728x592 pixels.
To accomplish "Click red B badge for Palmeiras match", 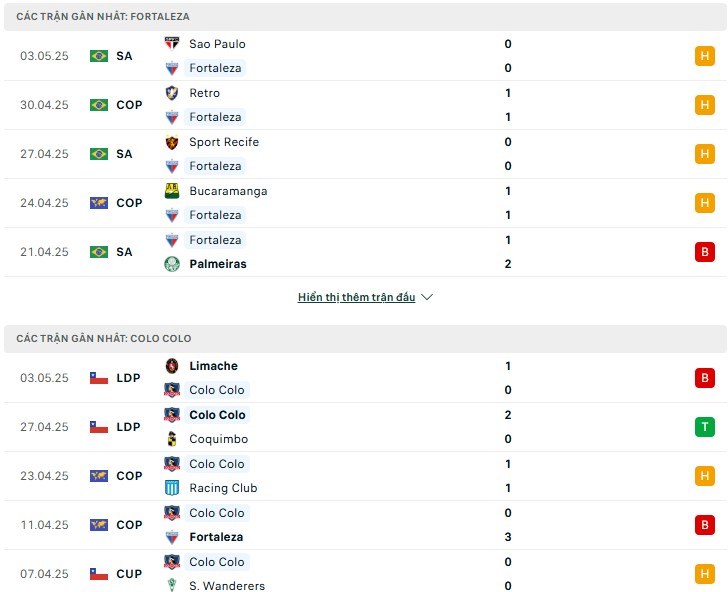I will [704, 252].
